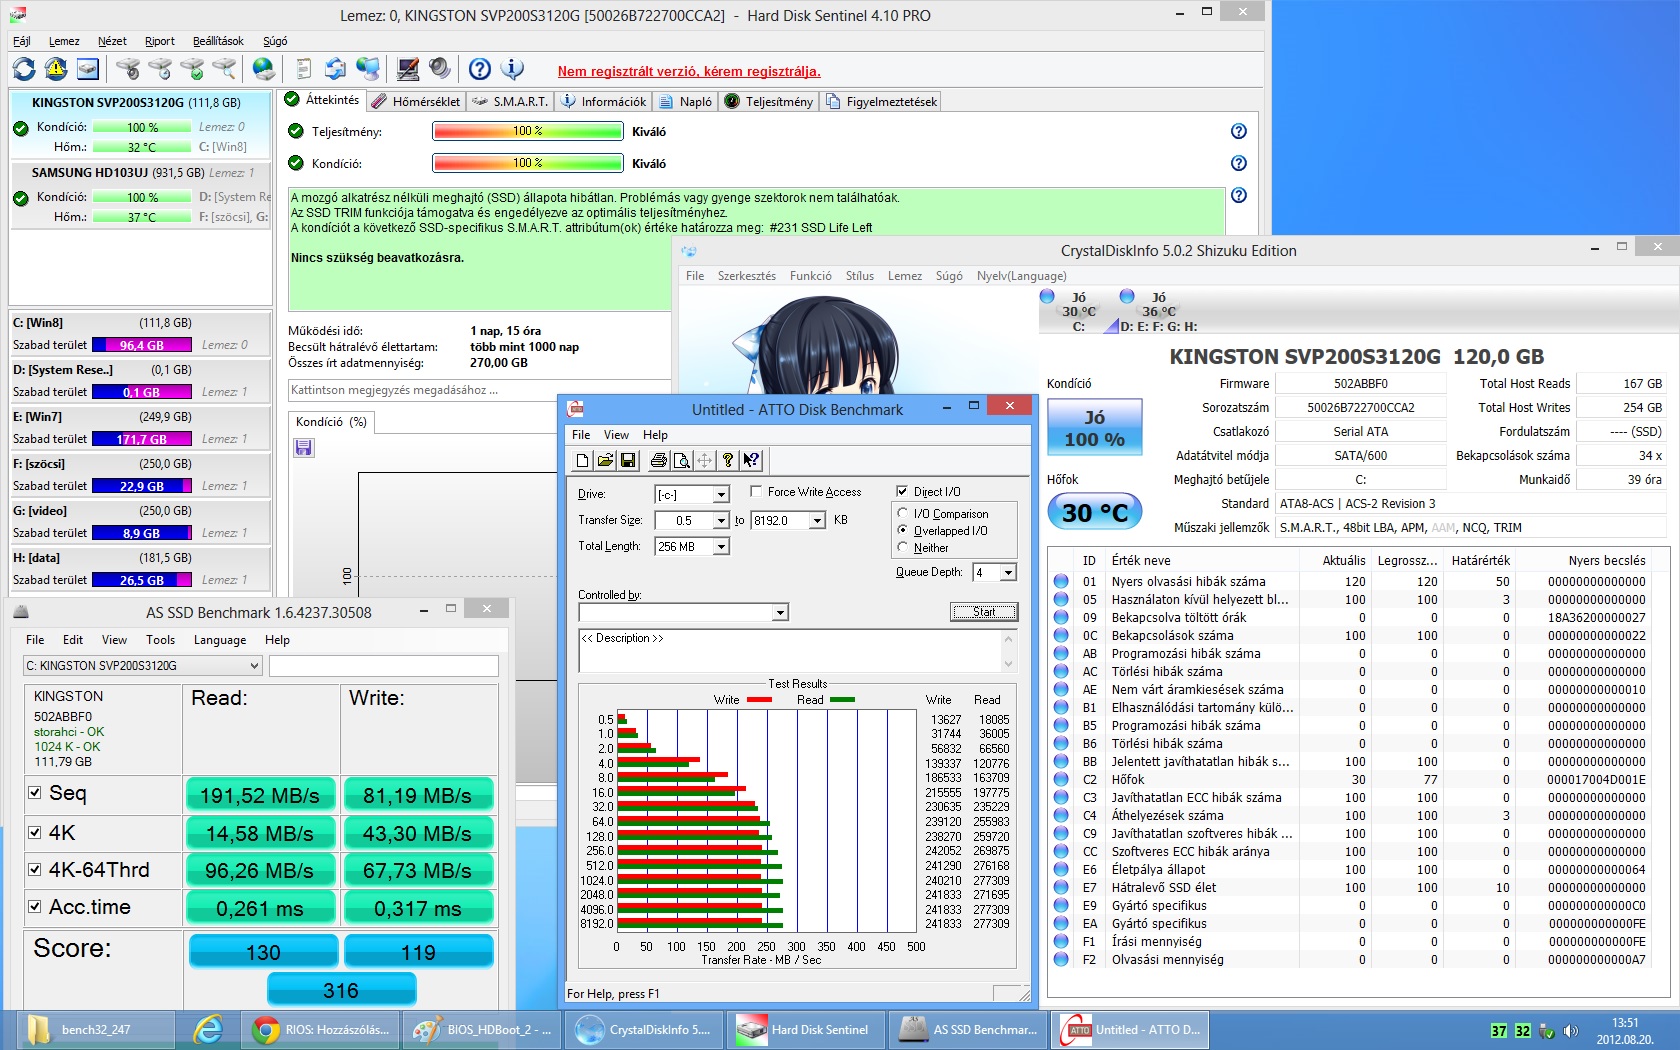Click Save floppy icon in ATTO toolbar
Image resolution: width=1680 pixels, height=1050 pixels.
628,460
